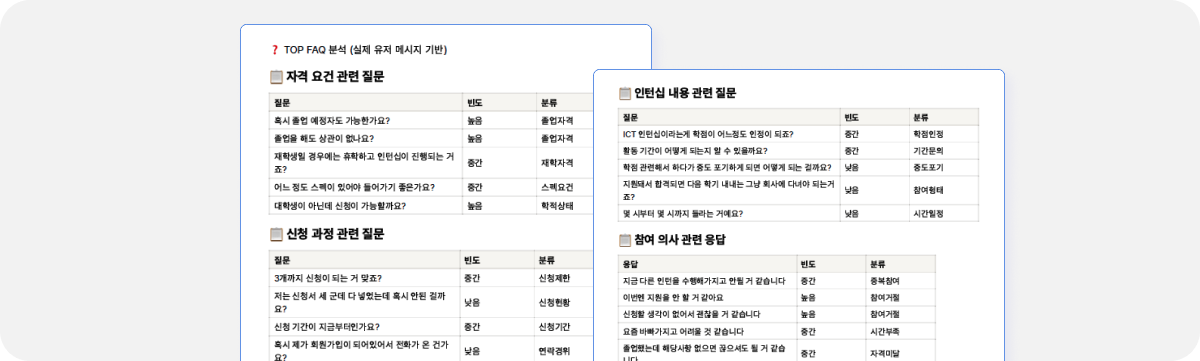
Task: Click the heading '자격 요건 관련 질문'
Action: tap(335, 77)
